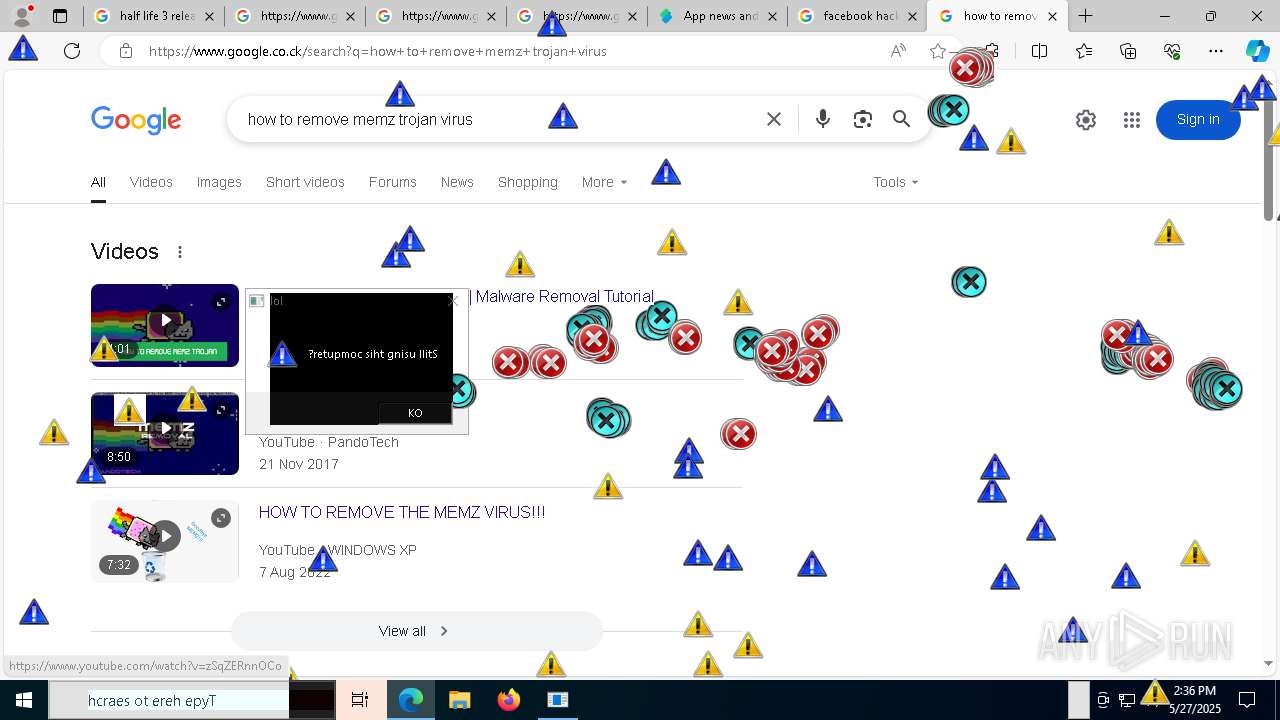
Task: Switch to the half life 3 tab
Action: tap(155, 16)
